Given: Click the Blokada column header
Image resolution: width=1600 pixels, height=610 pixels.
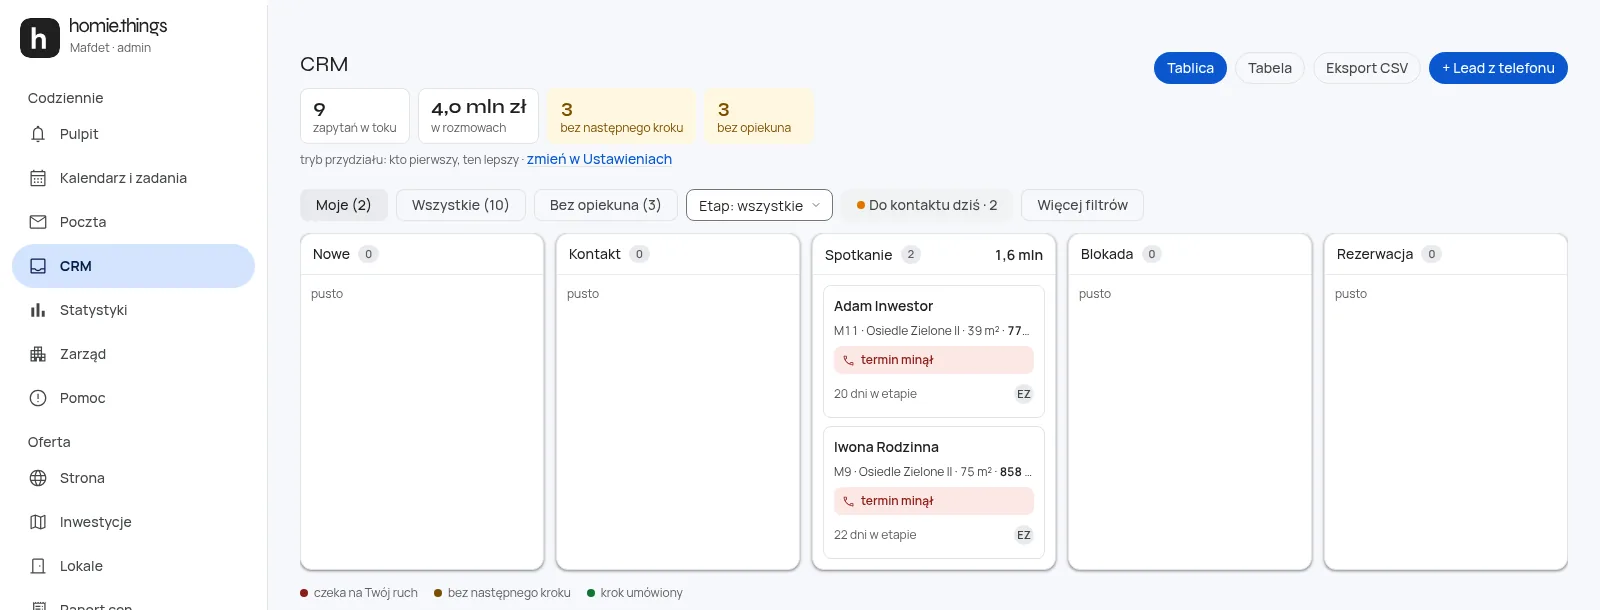Looking at the screenshot, I should click(1190, 254).
